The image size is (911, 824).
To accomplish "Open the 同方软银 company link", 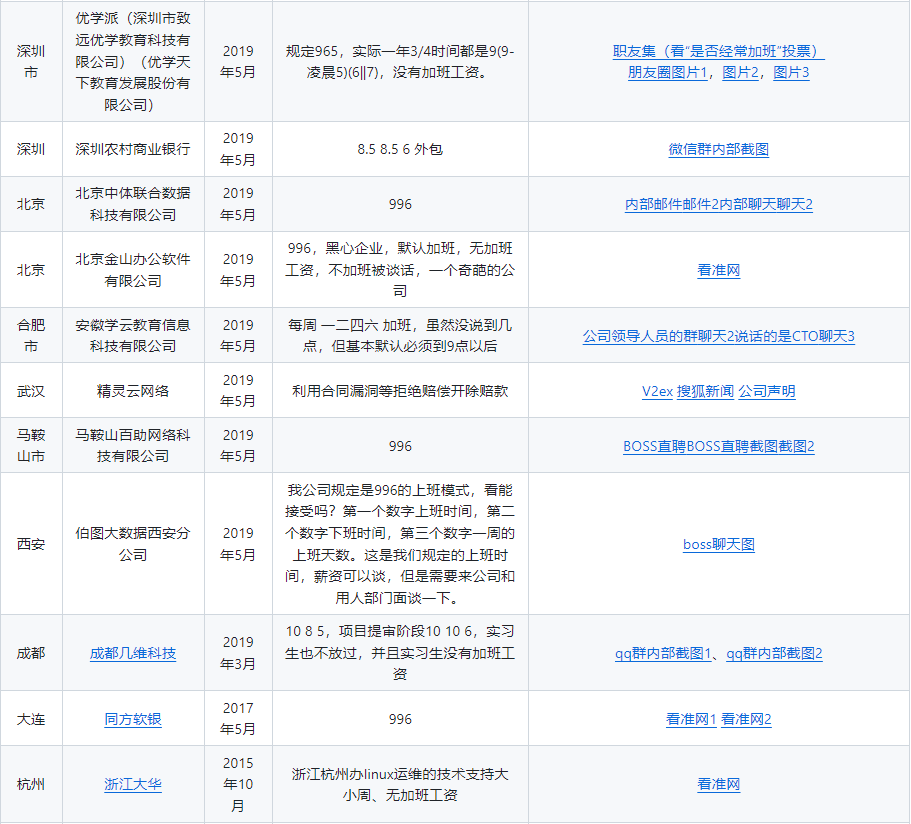I will (133, 719).
